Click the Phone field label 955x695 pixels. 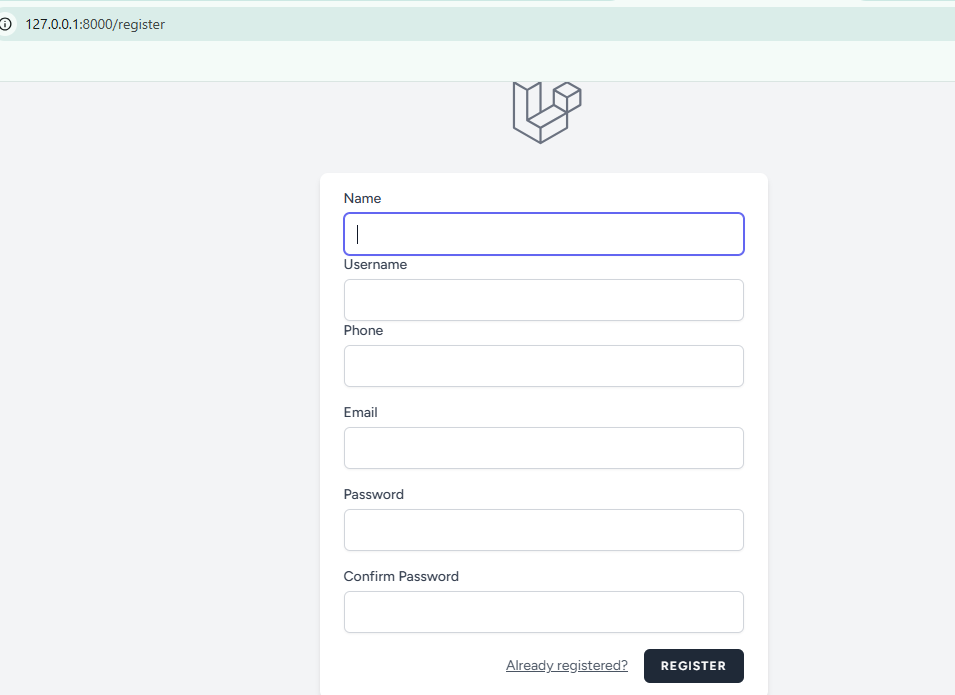(363, 330)
